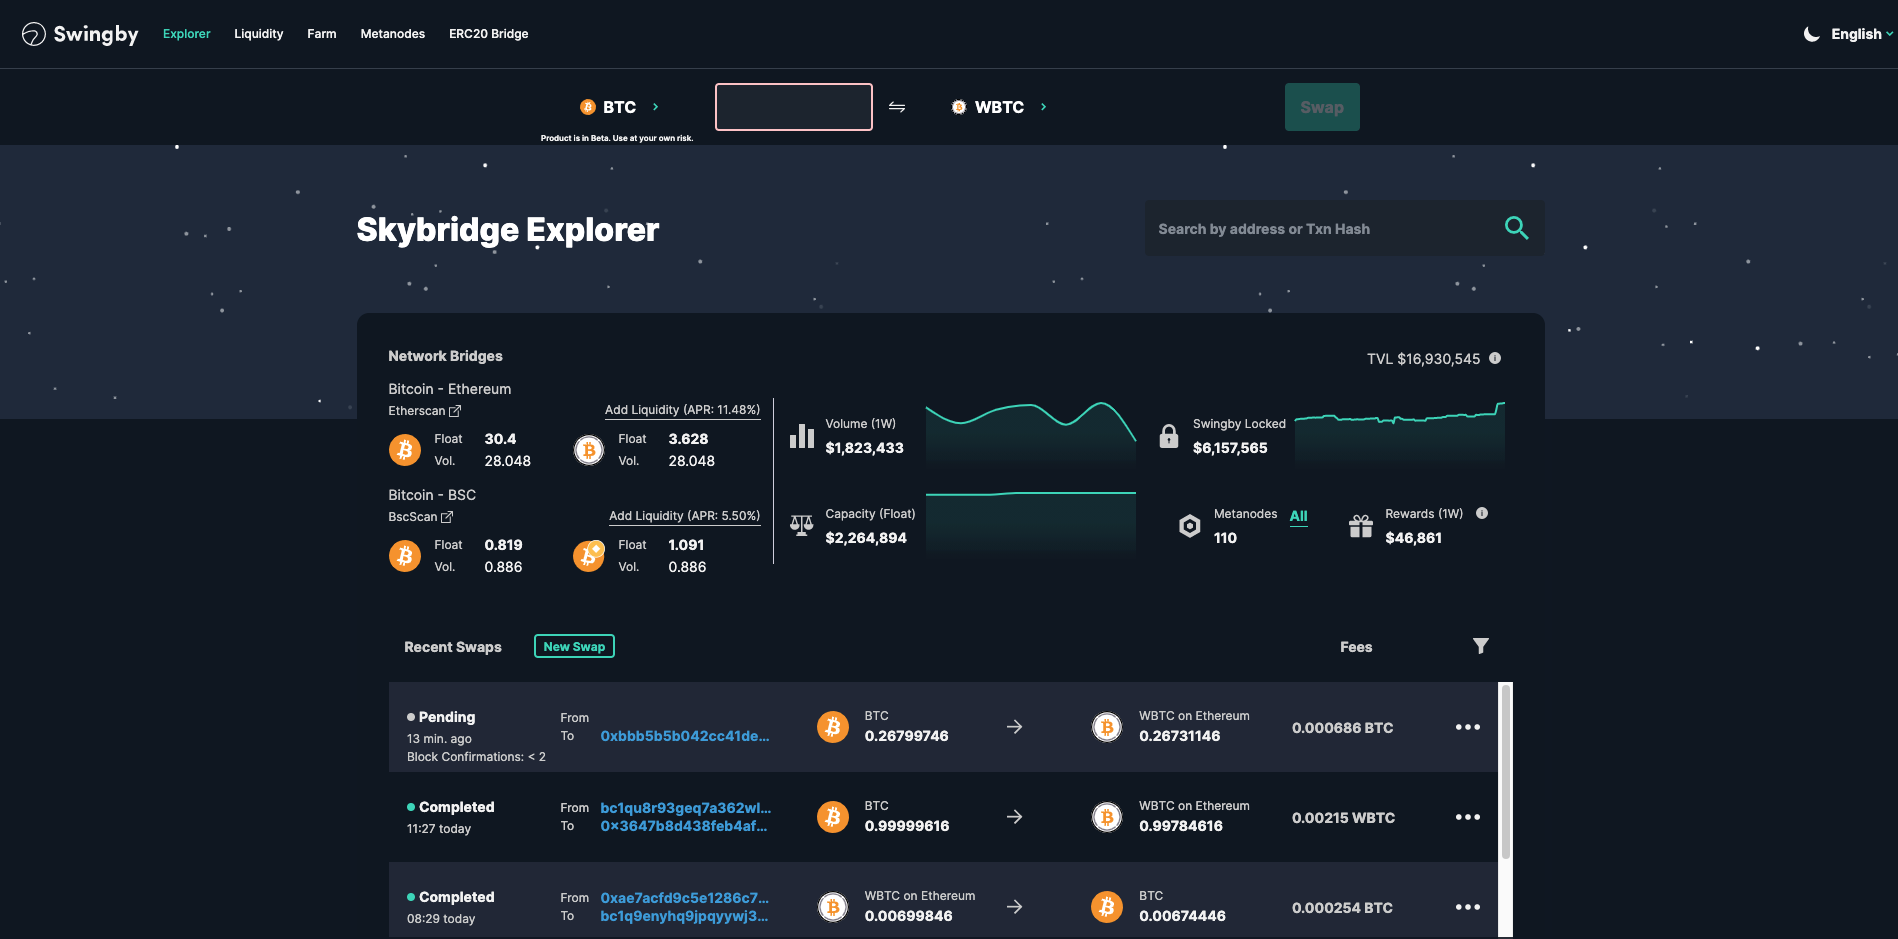Image resolution: width=1898 pixels, height=939 pixels.
Task: Click WBTC icon in the Pending swap row
Action: click(1107, 727)
